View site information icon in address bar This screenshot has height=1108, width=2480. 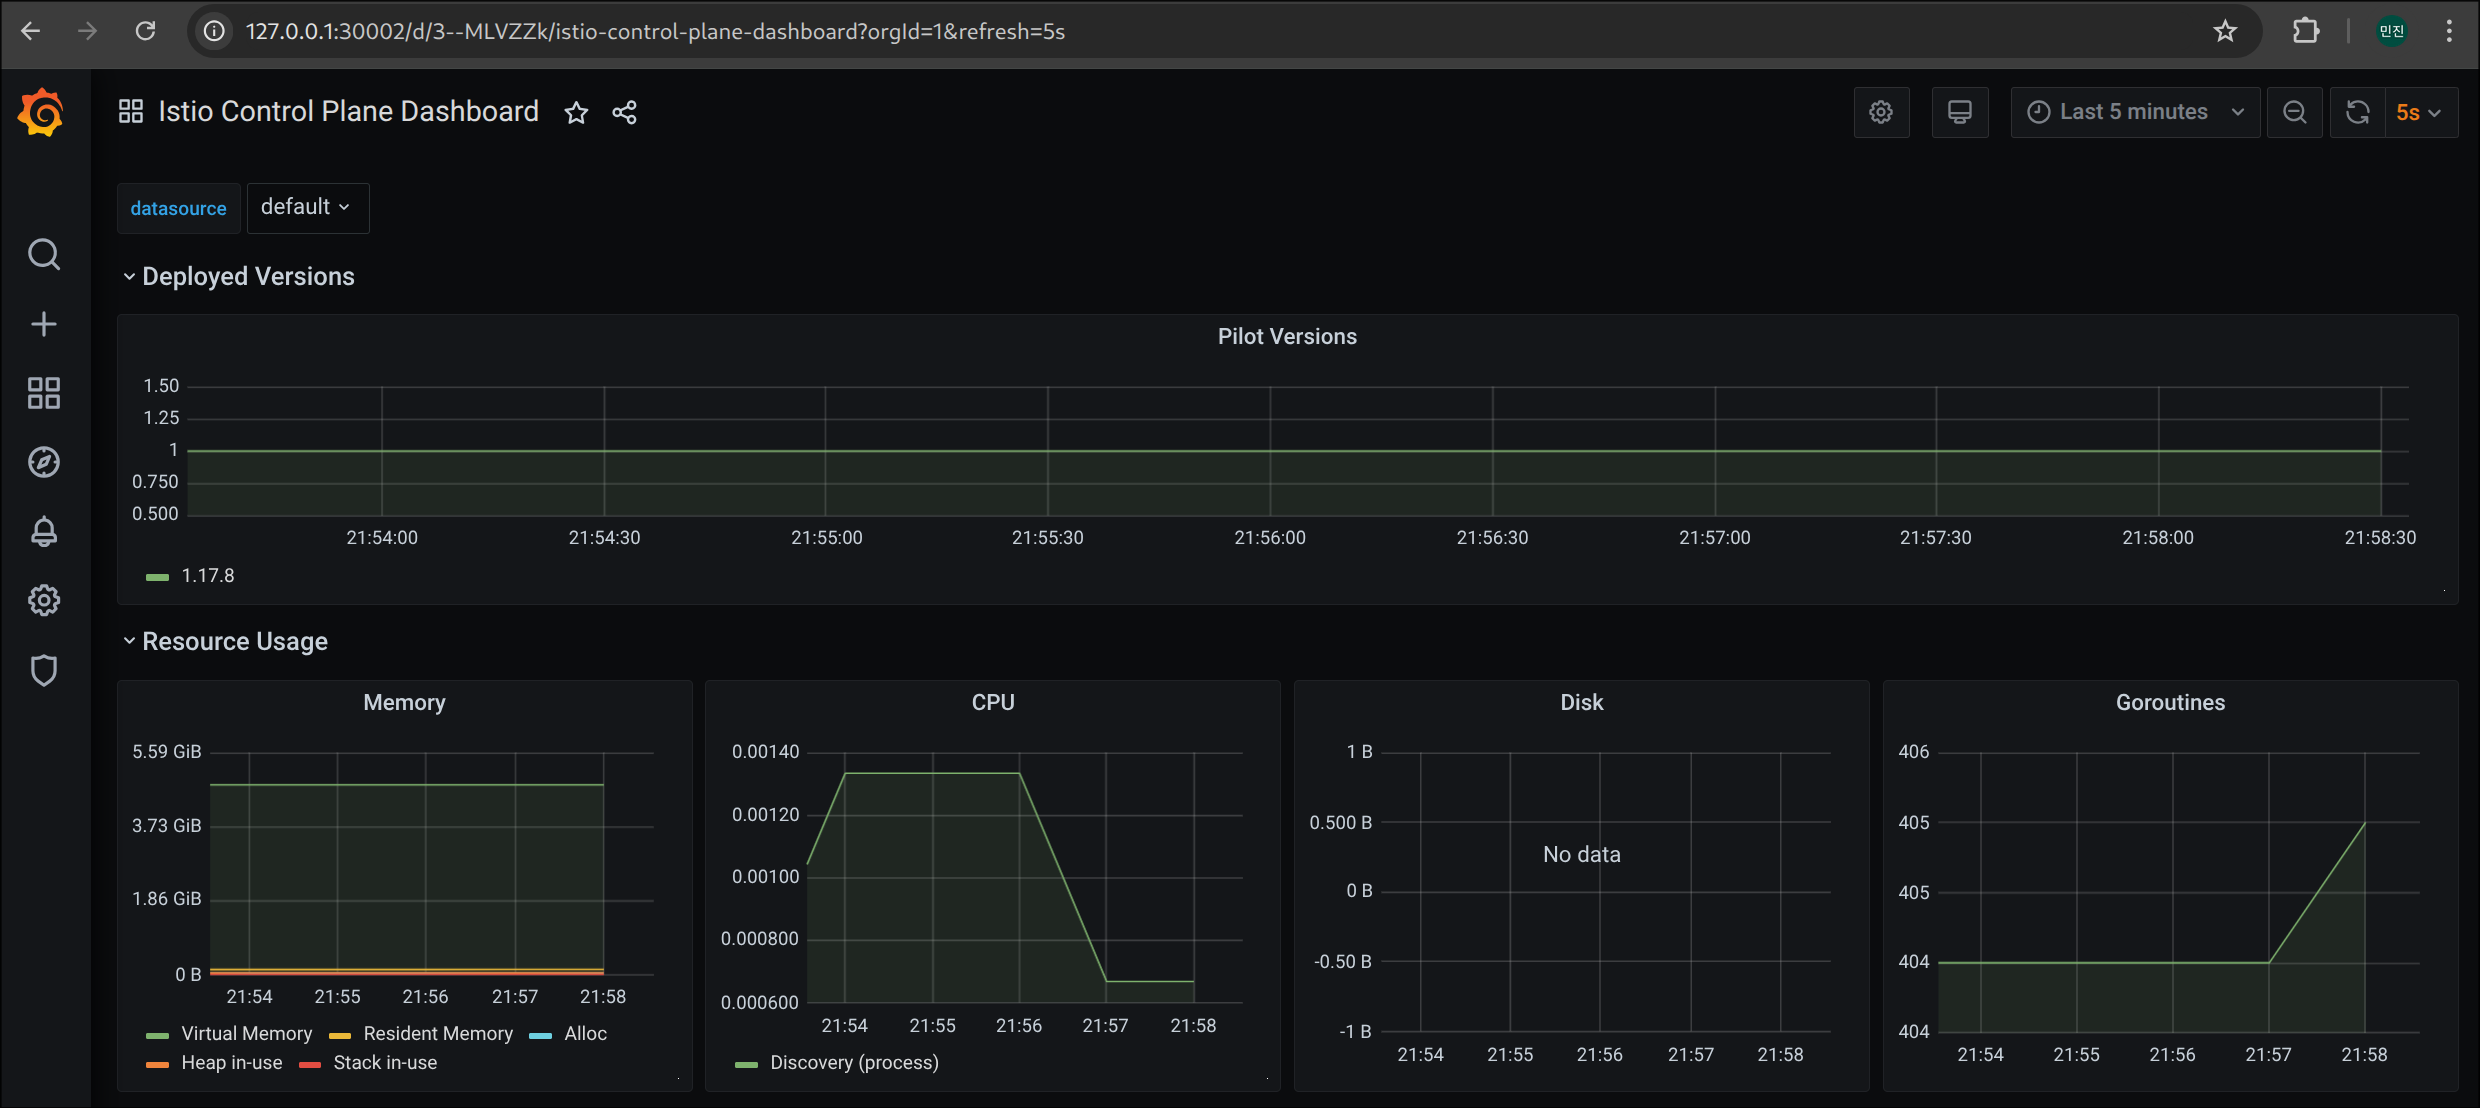click(214, 31)
